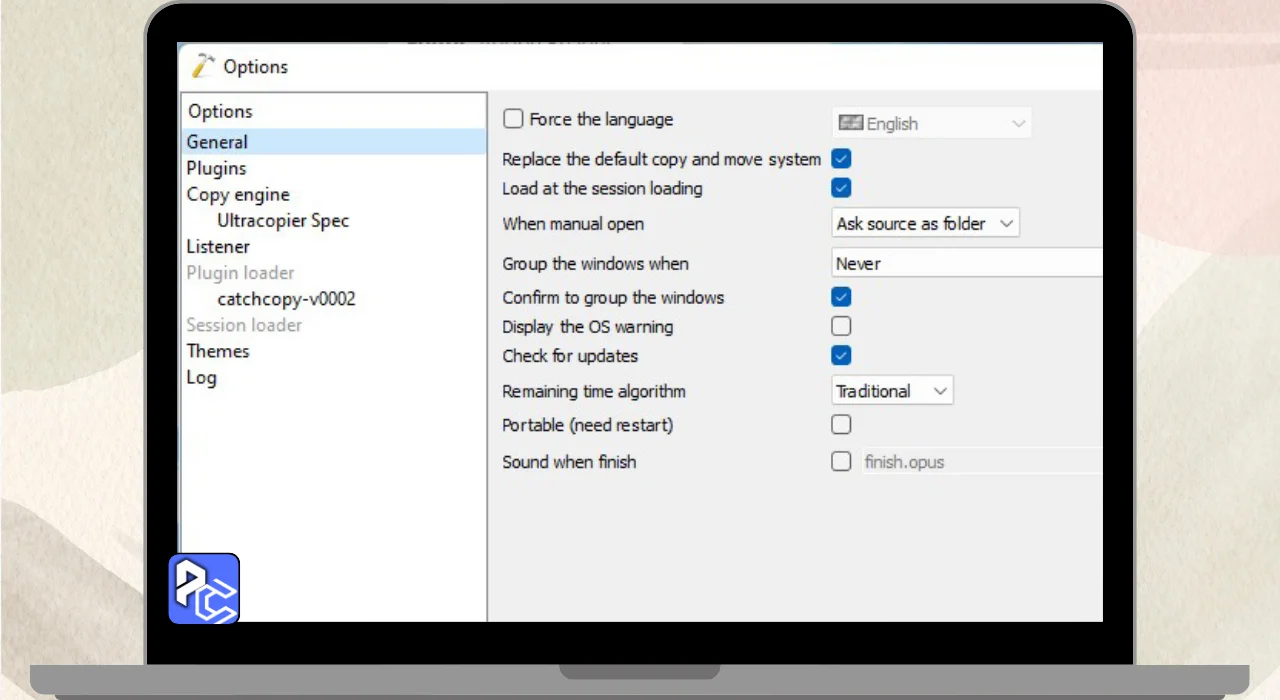Open the When manual open dropdown
Image resolution: width=1280 pixels, height=700 pixels.
[925, 224]
